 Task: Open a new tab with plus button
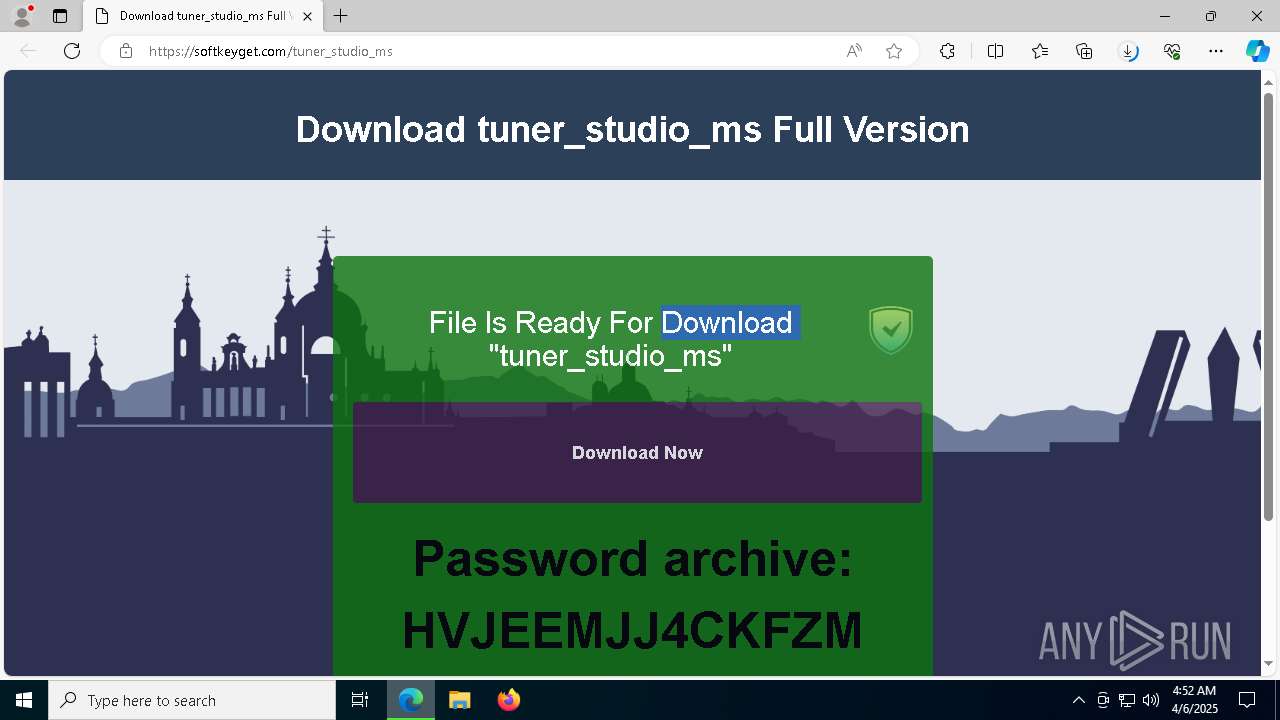click(x=341, y=16)
